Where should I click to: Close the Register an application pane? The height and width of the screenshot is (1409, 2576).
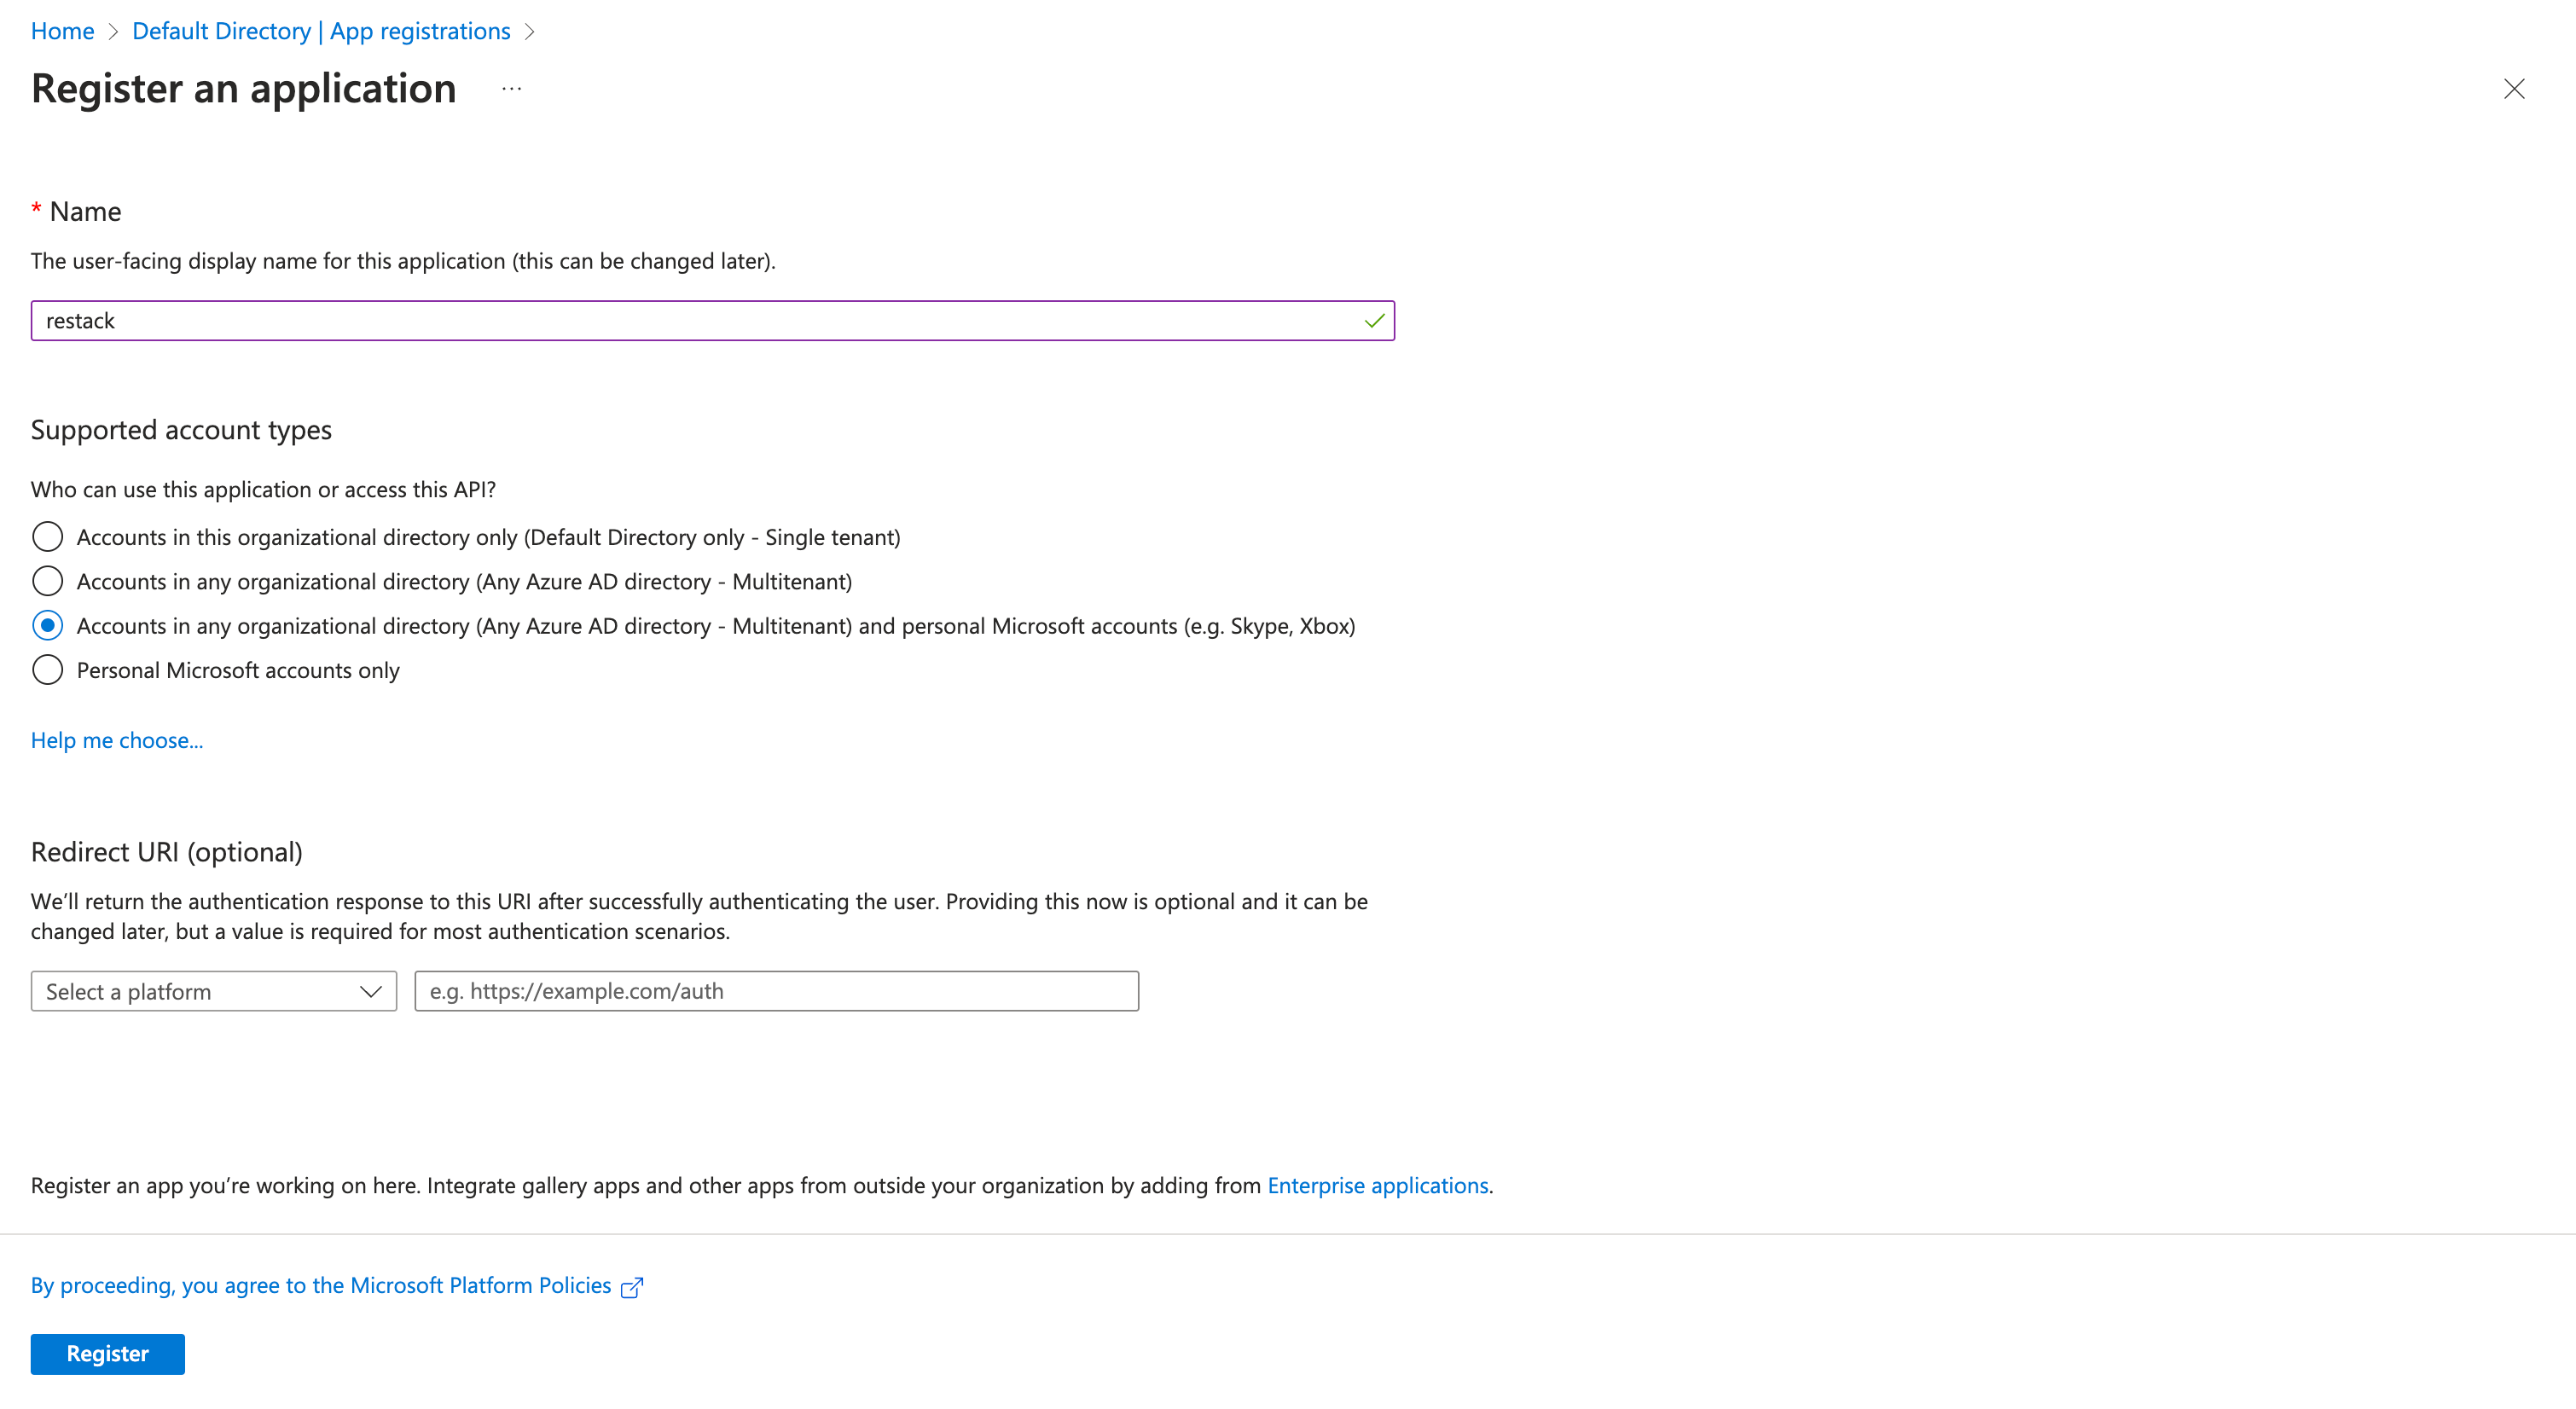tap(2515, 89)
